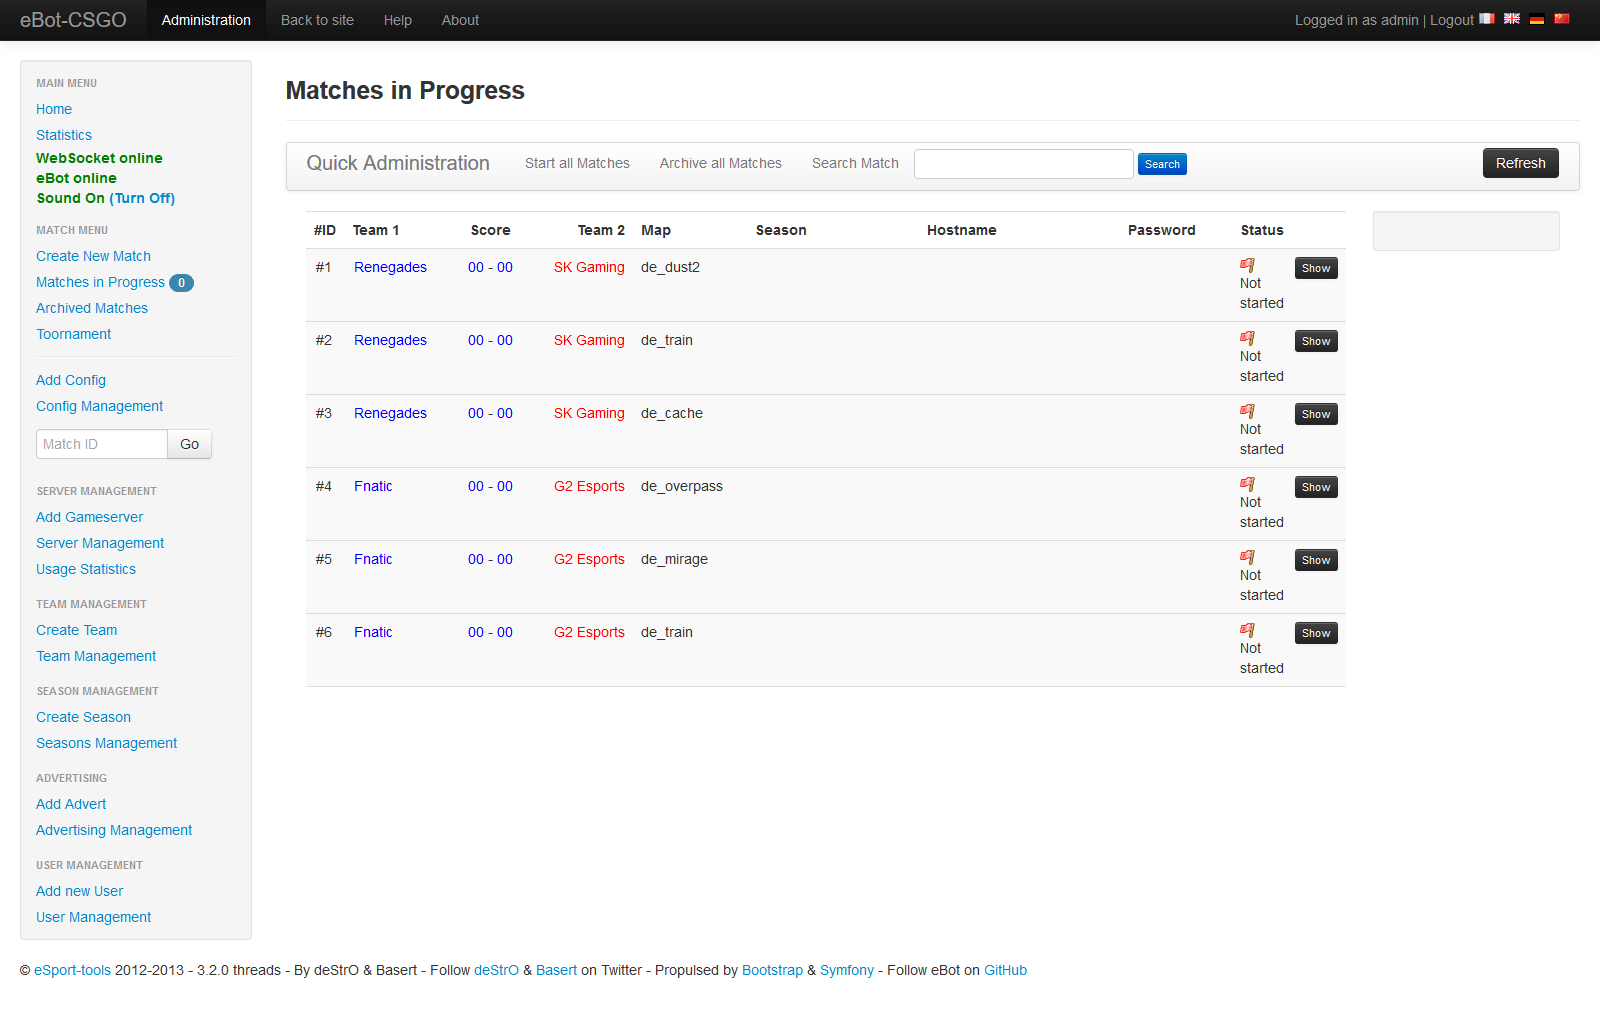The height and width of the screenshot is (1030, 1600).
Task: Open Create Season
Action: coord(83,717)
